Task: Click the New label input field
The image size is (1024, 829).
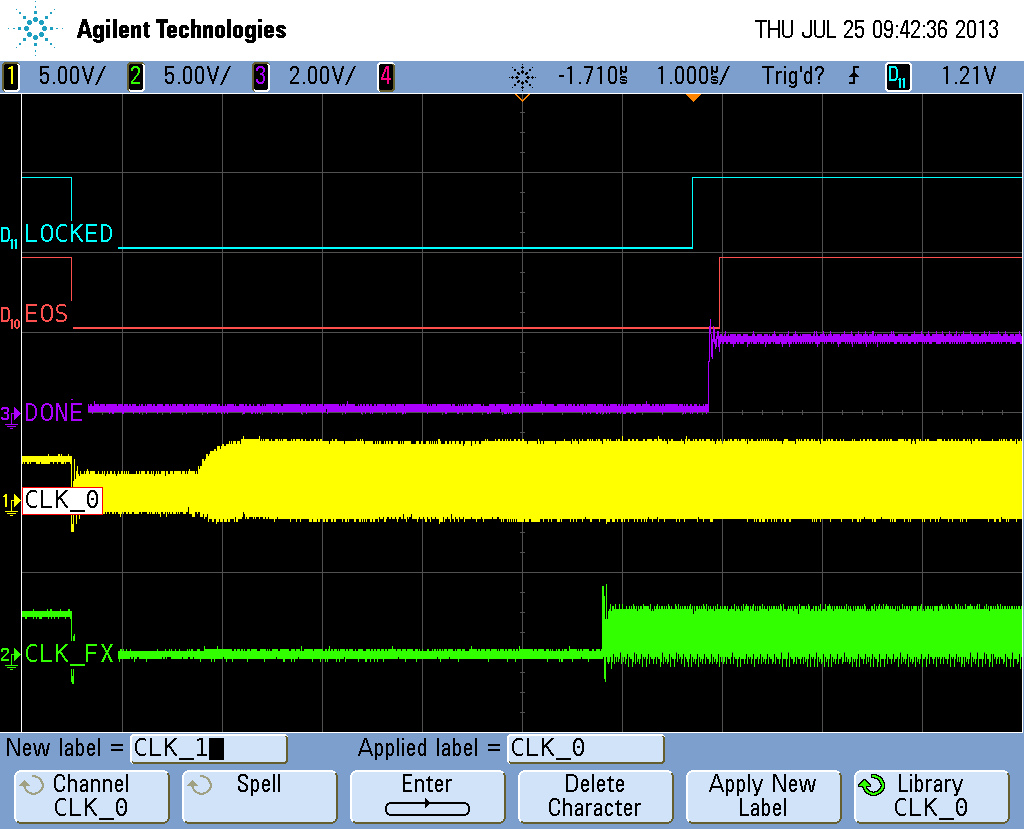Action: pos(208,748)
